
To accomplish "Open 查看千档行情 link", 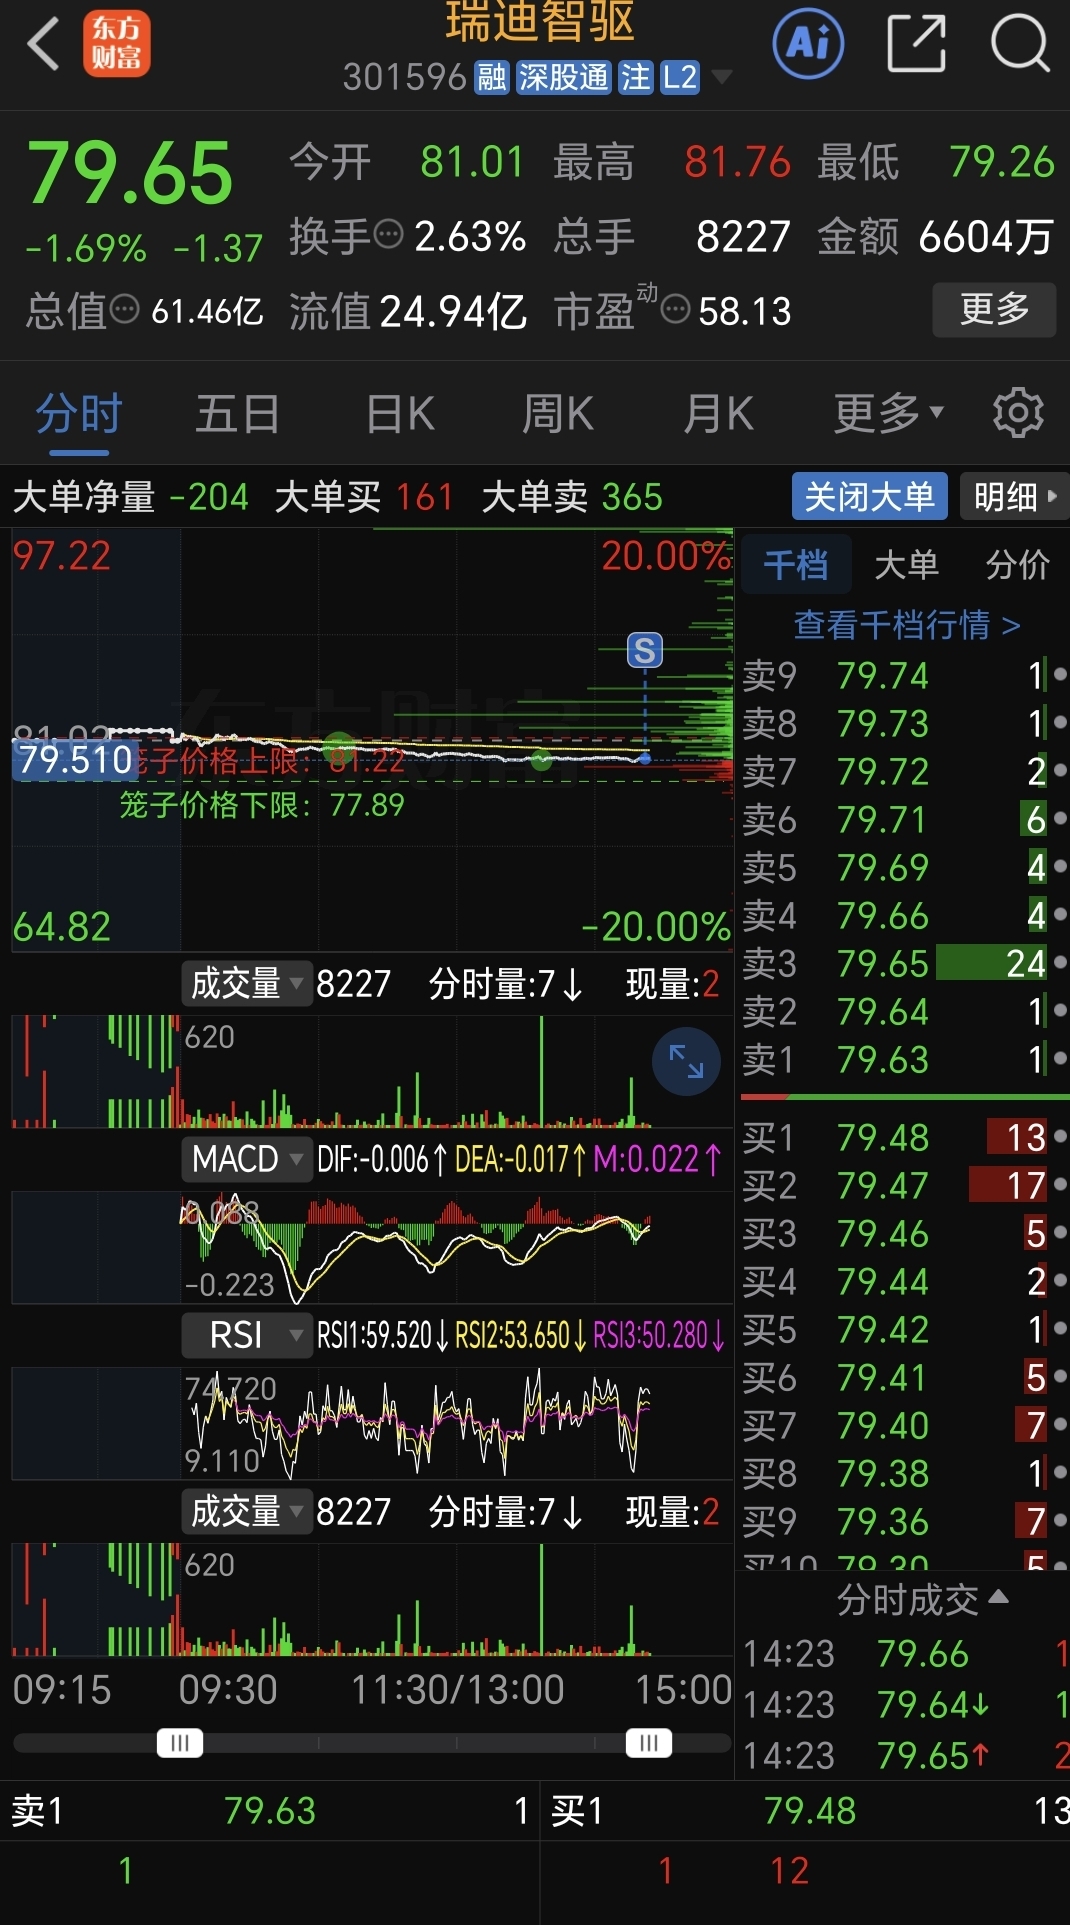I will (x=906, y=625).
